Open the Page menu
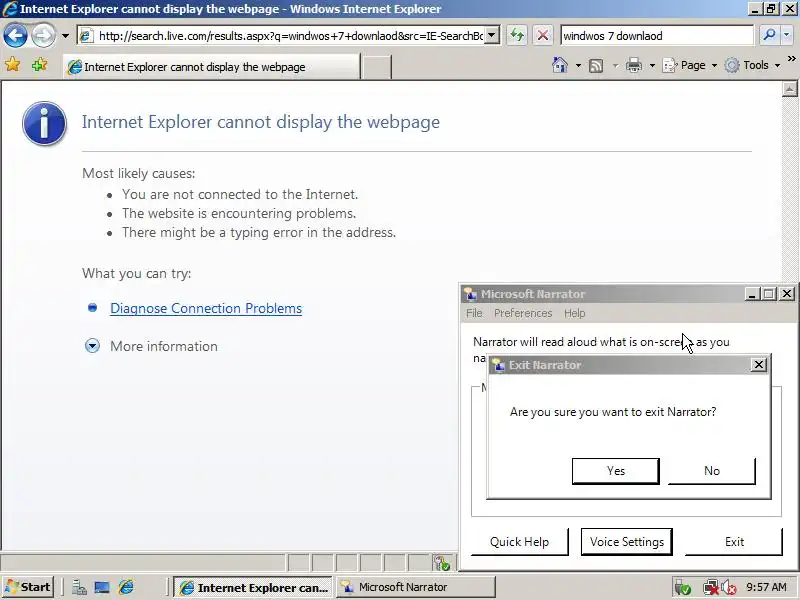Image resolution: width=800 pixels, height=600 pixels. 689,65
